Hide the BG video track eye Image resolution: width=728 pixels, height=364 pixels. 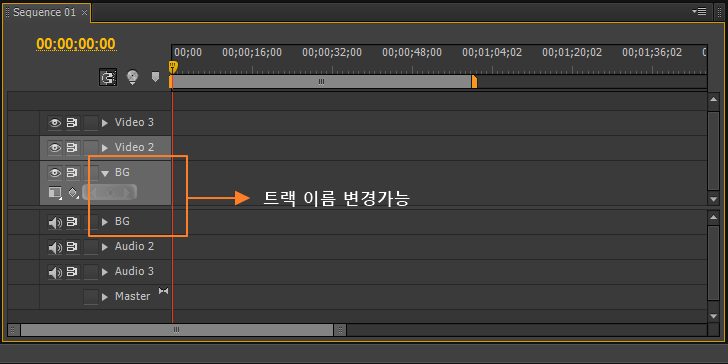[55, 173]
